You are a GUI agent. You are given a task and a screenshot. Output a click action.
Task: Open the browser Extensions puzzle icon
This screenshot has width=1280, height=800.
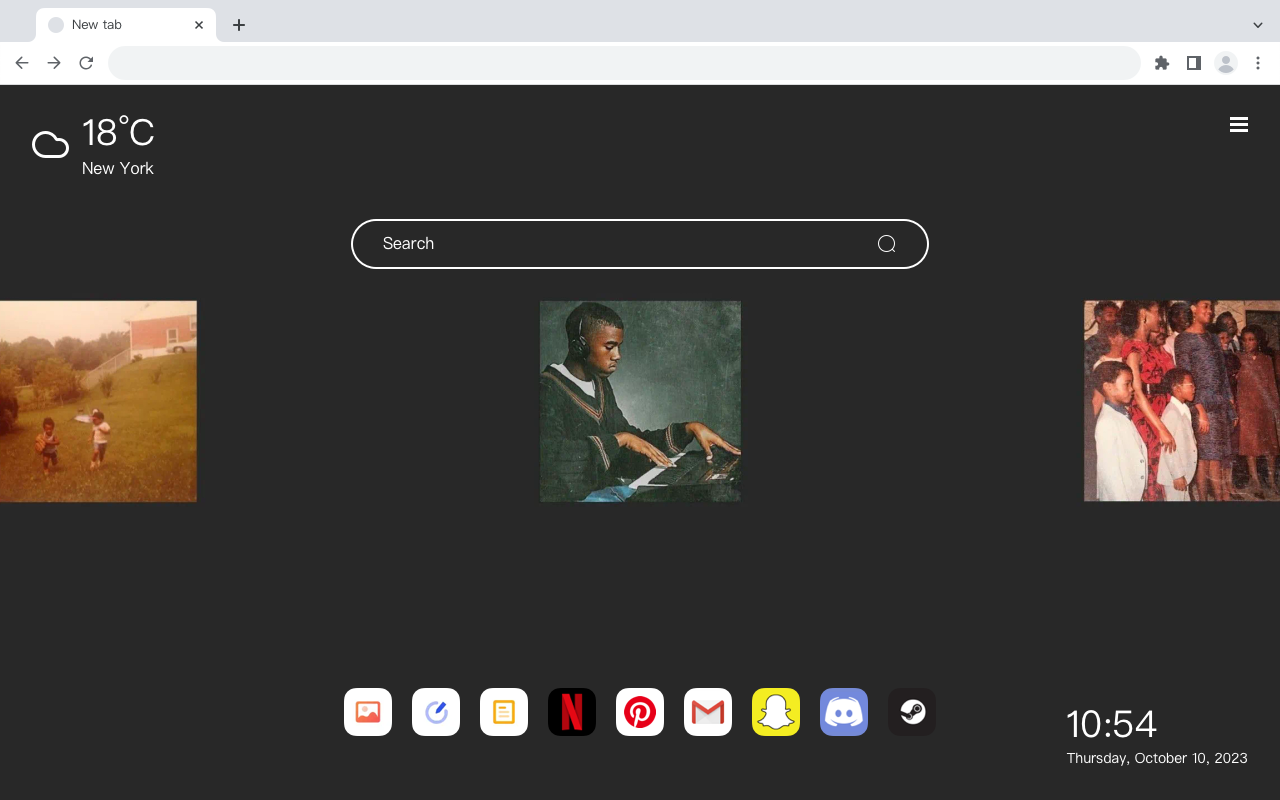tap(1162, 63)
